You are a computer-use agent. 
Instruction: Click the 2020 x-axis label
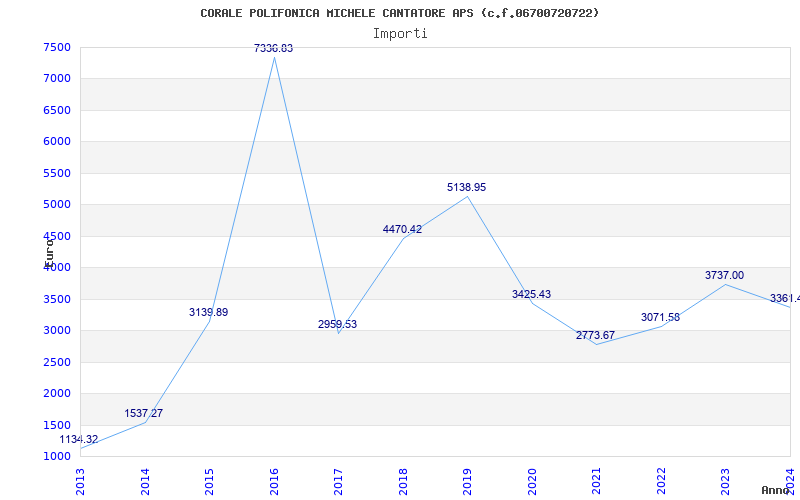(x=532, y=482)
